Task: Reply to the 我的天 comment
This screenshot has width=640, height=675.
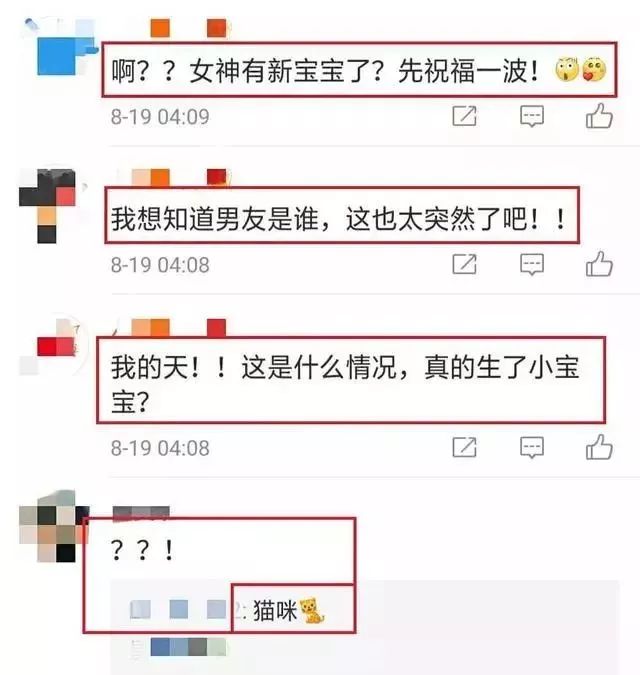Action: 532,448
